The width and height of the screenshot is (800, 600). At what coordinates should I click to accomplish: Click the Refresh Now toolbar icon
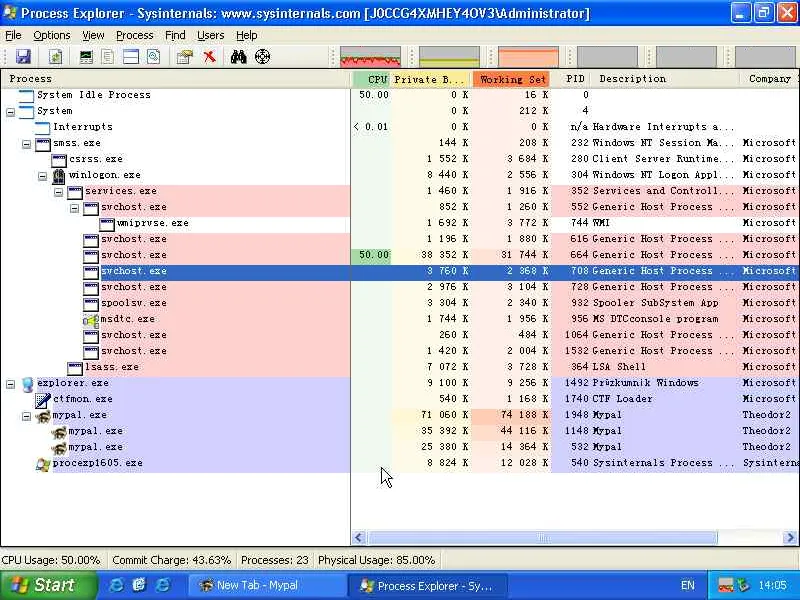55,57
